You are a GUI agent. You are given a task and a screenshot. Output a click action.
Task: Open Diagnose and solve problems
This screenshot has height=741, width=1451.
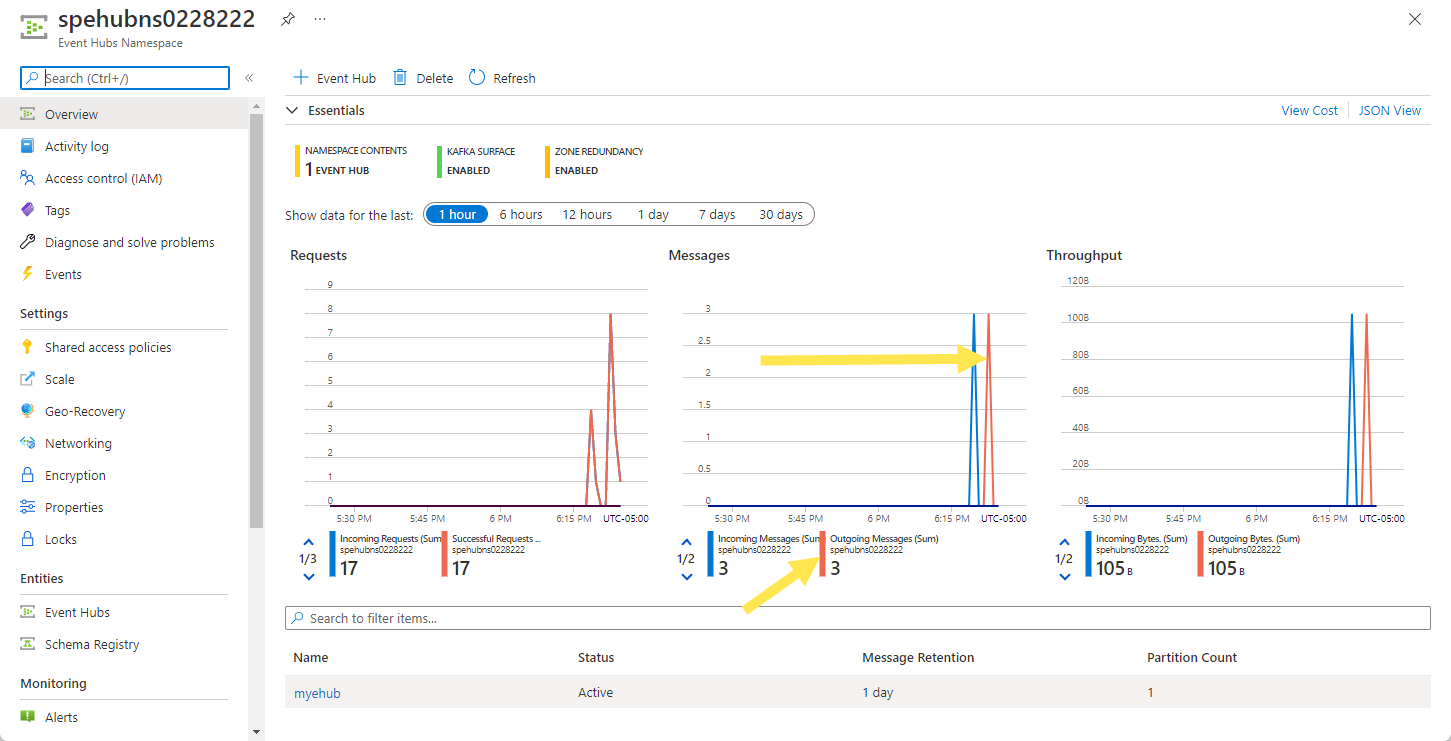(x=129, y=242)
